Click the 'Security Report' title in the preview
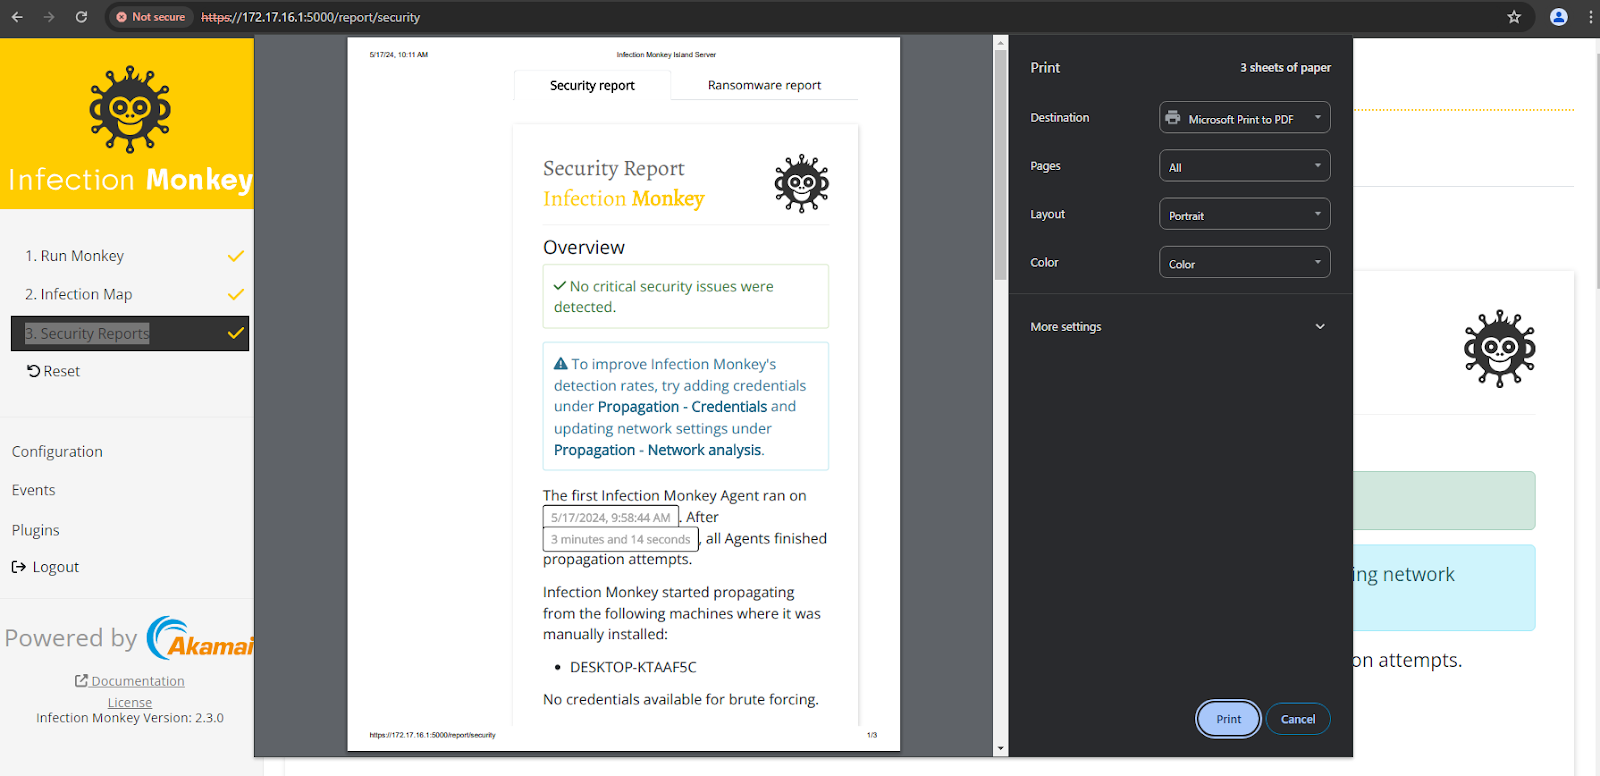The image size is (1600, 776). [x=614, y=168]
